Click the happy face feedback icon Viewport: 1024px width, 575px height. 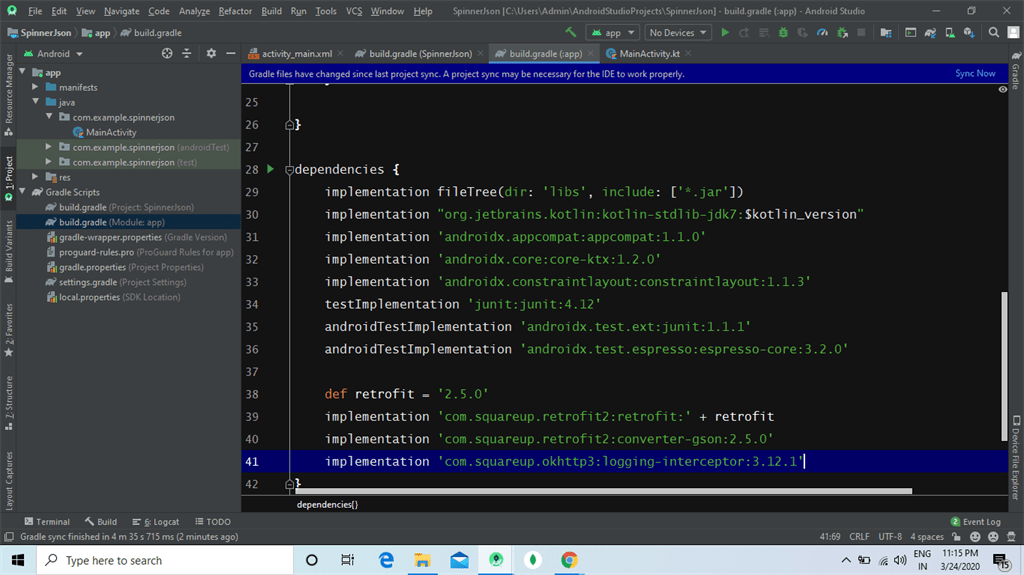[x=975, y=537]
